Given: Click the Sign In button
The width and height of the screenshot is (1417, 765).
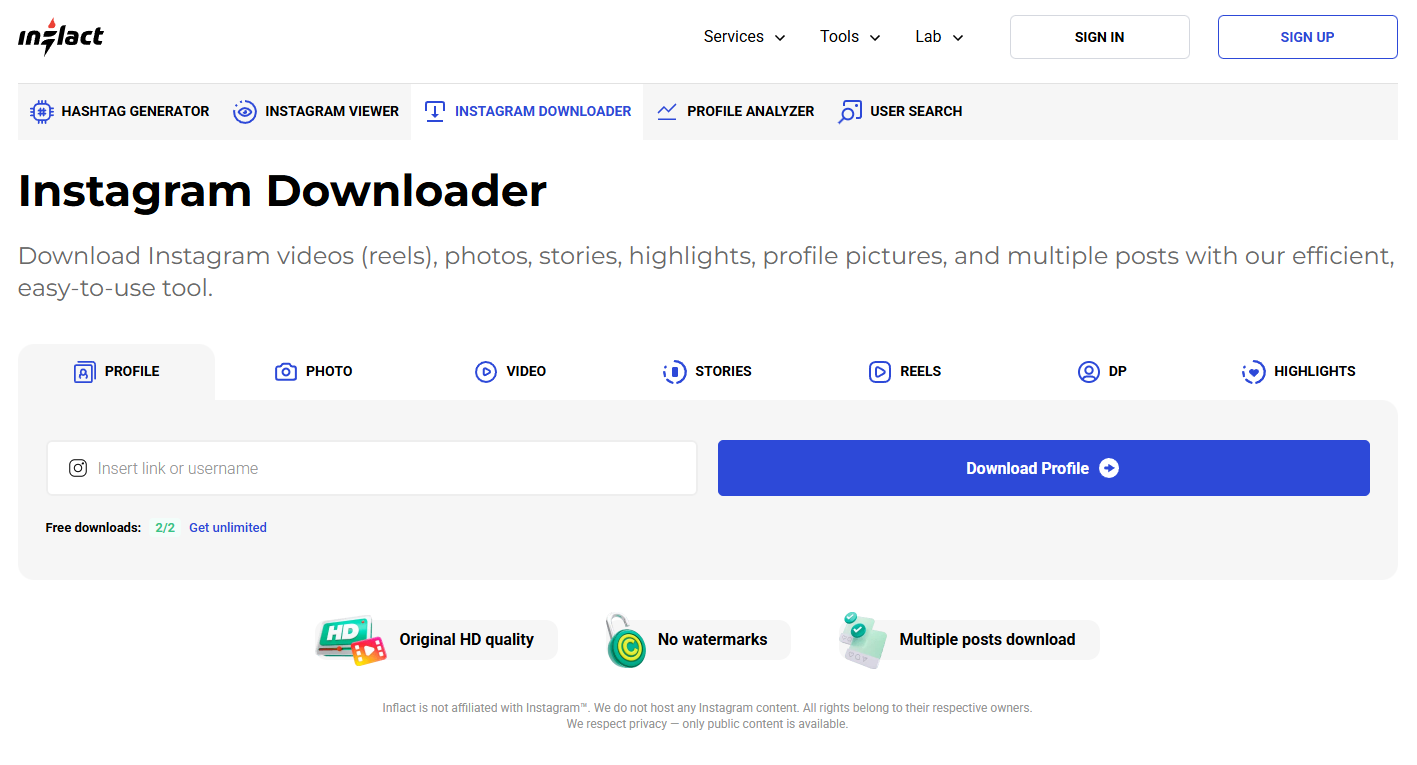Looking at the screenshot, I should click(x=1100, y=37).
